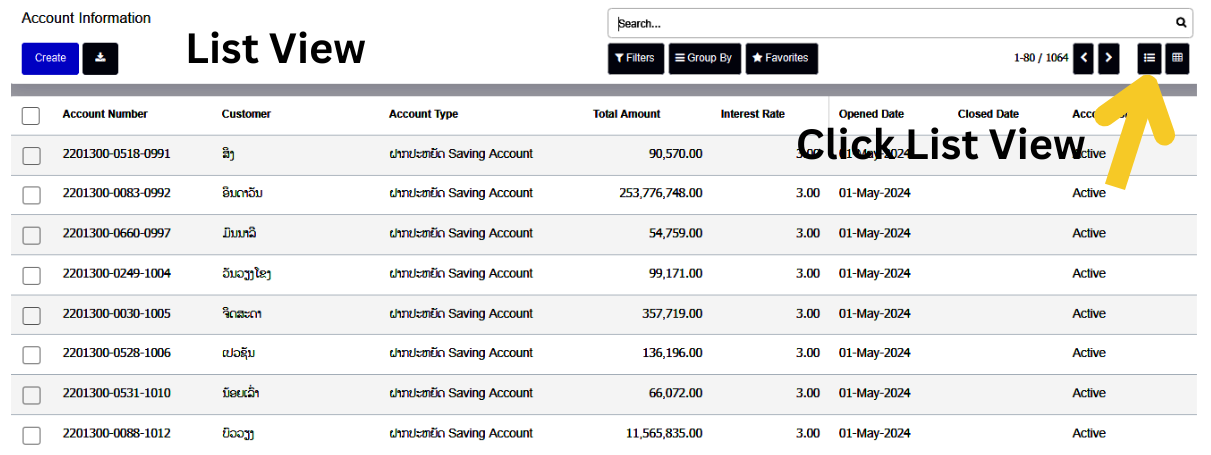Viewport: 1211px width, 455px height.
Task: Click total amount 11,565,835.00
Action: [x=665, y=433]
